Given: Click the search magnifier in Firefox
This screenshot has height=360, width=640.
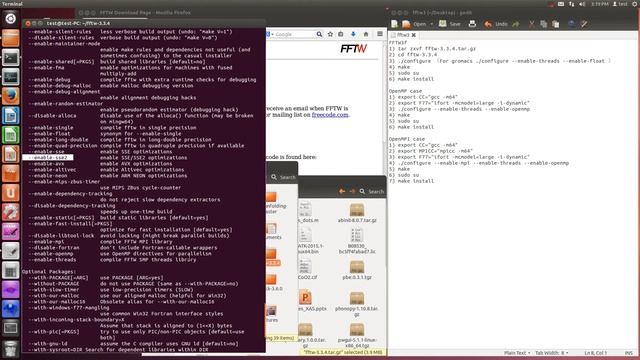Looking at the screenshot, I should click(319, 34).
